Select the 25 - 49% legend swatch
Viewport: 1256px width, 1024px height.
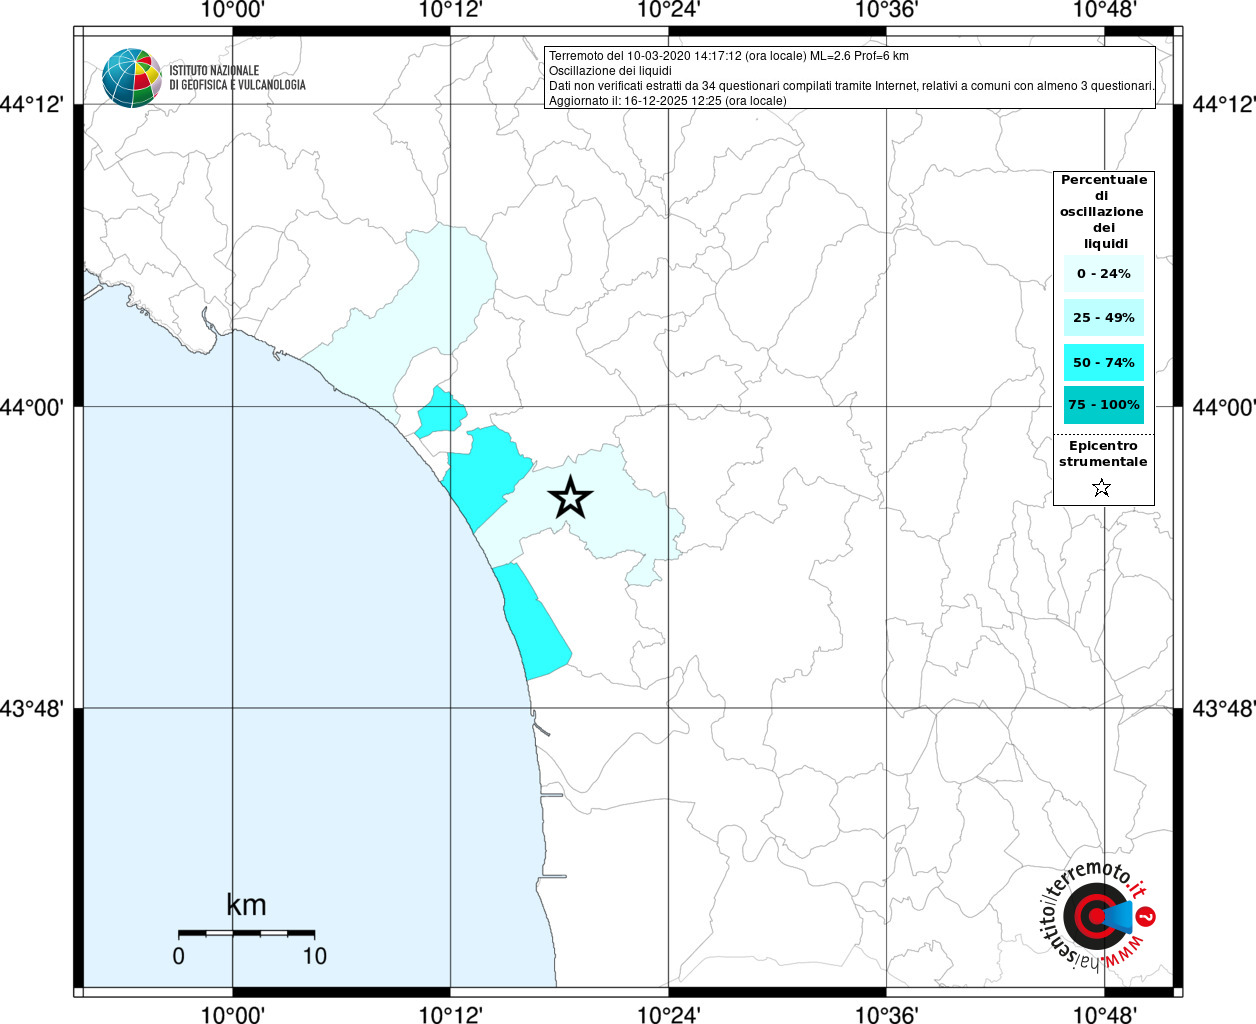pos(1104,317)
